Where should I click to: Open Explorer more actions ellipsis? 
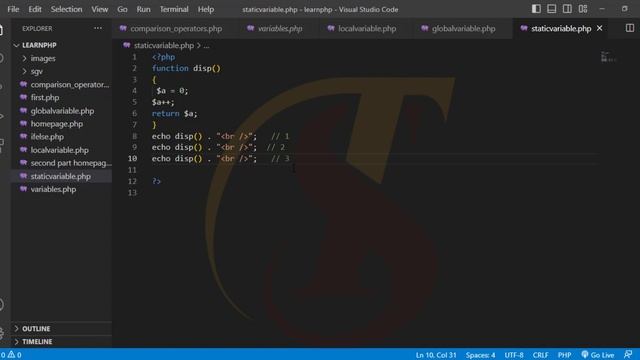(98, 28)
